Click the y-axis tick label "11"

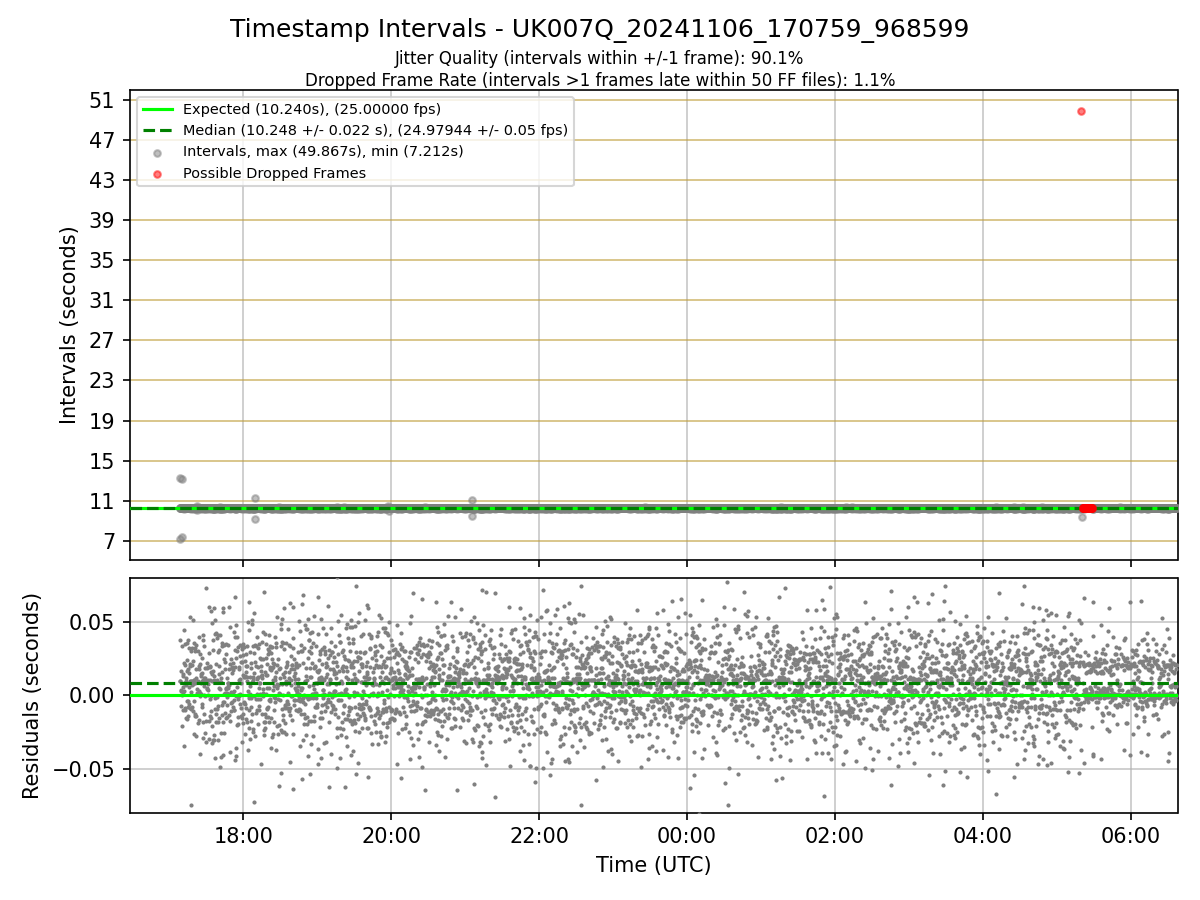[x=101, y=501]
